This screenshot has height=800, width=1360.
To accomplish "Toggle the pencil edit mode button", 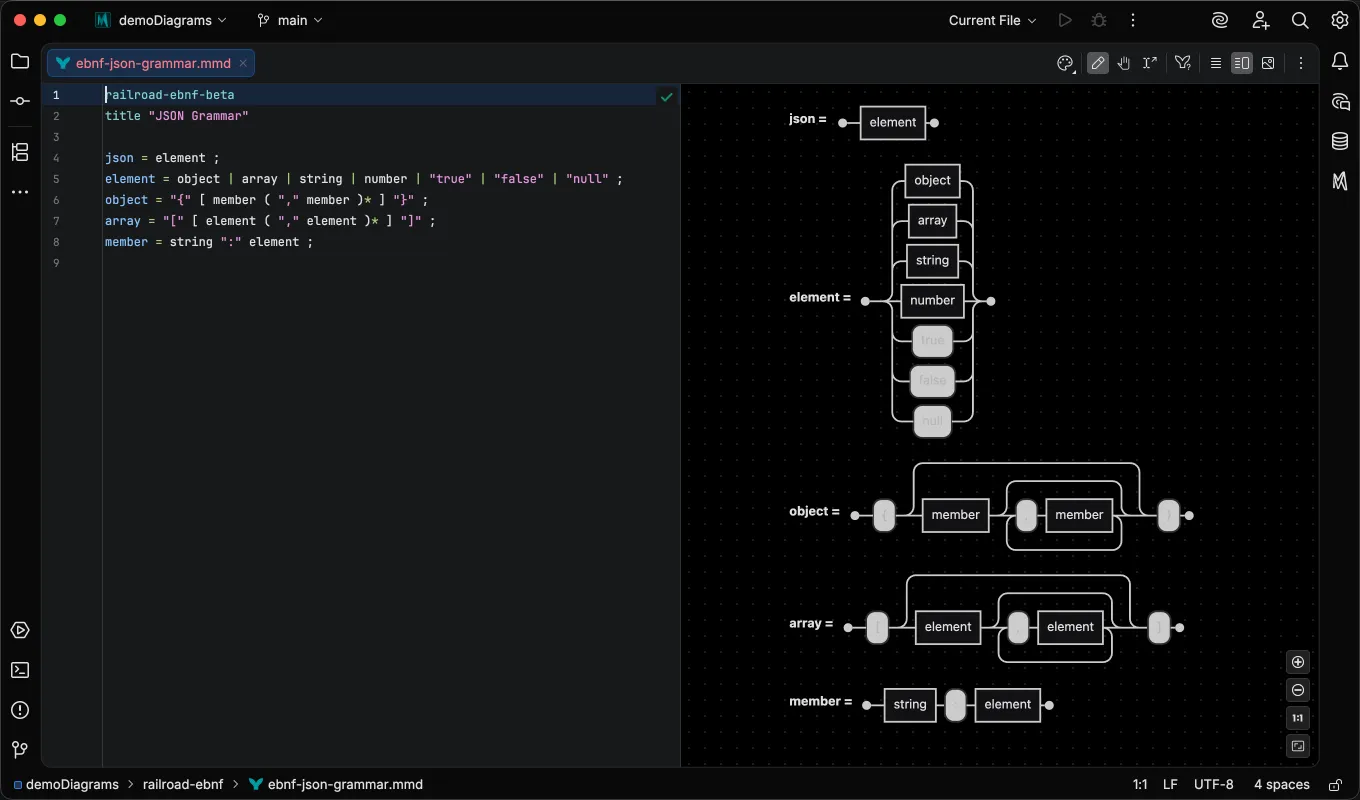I will 1098,63.
